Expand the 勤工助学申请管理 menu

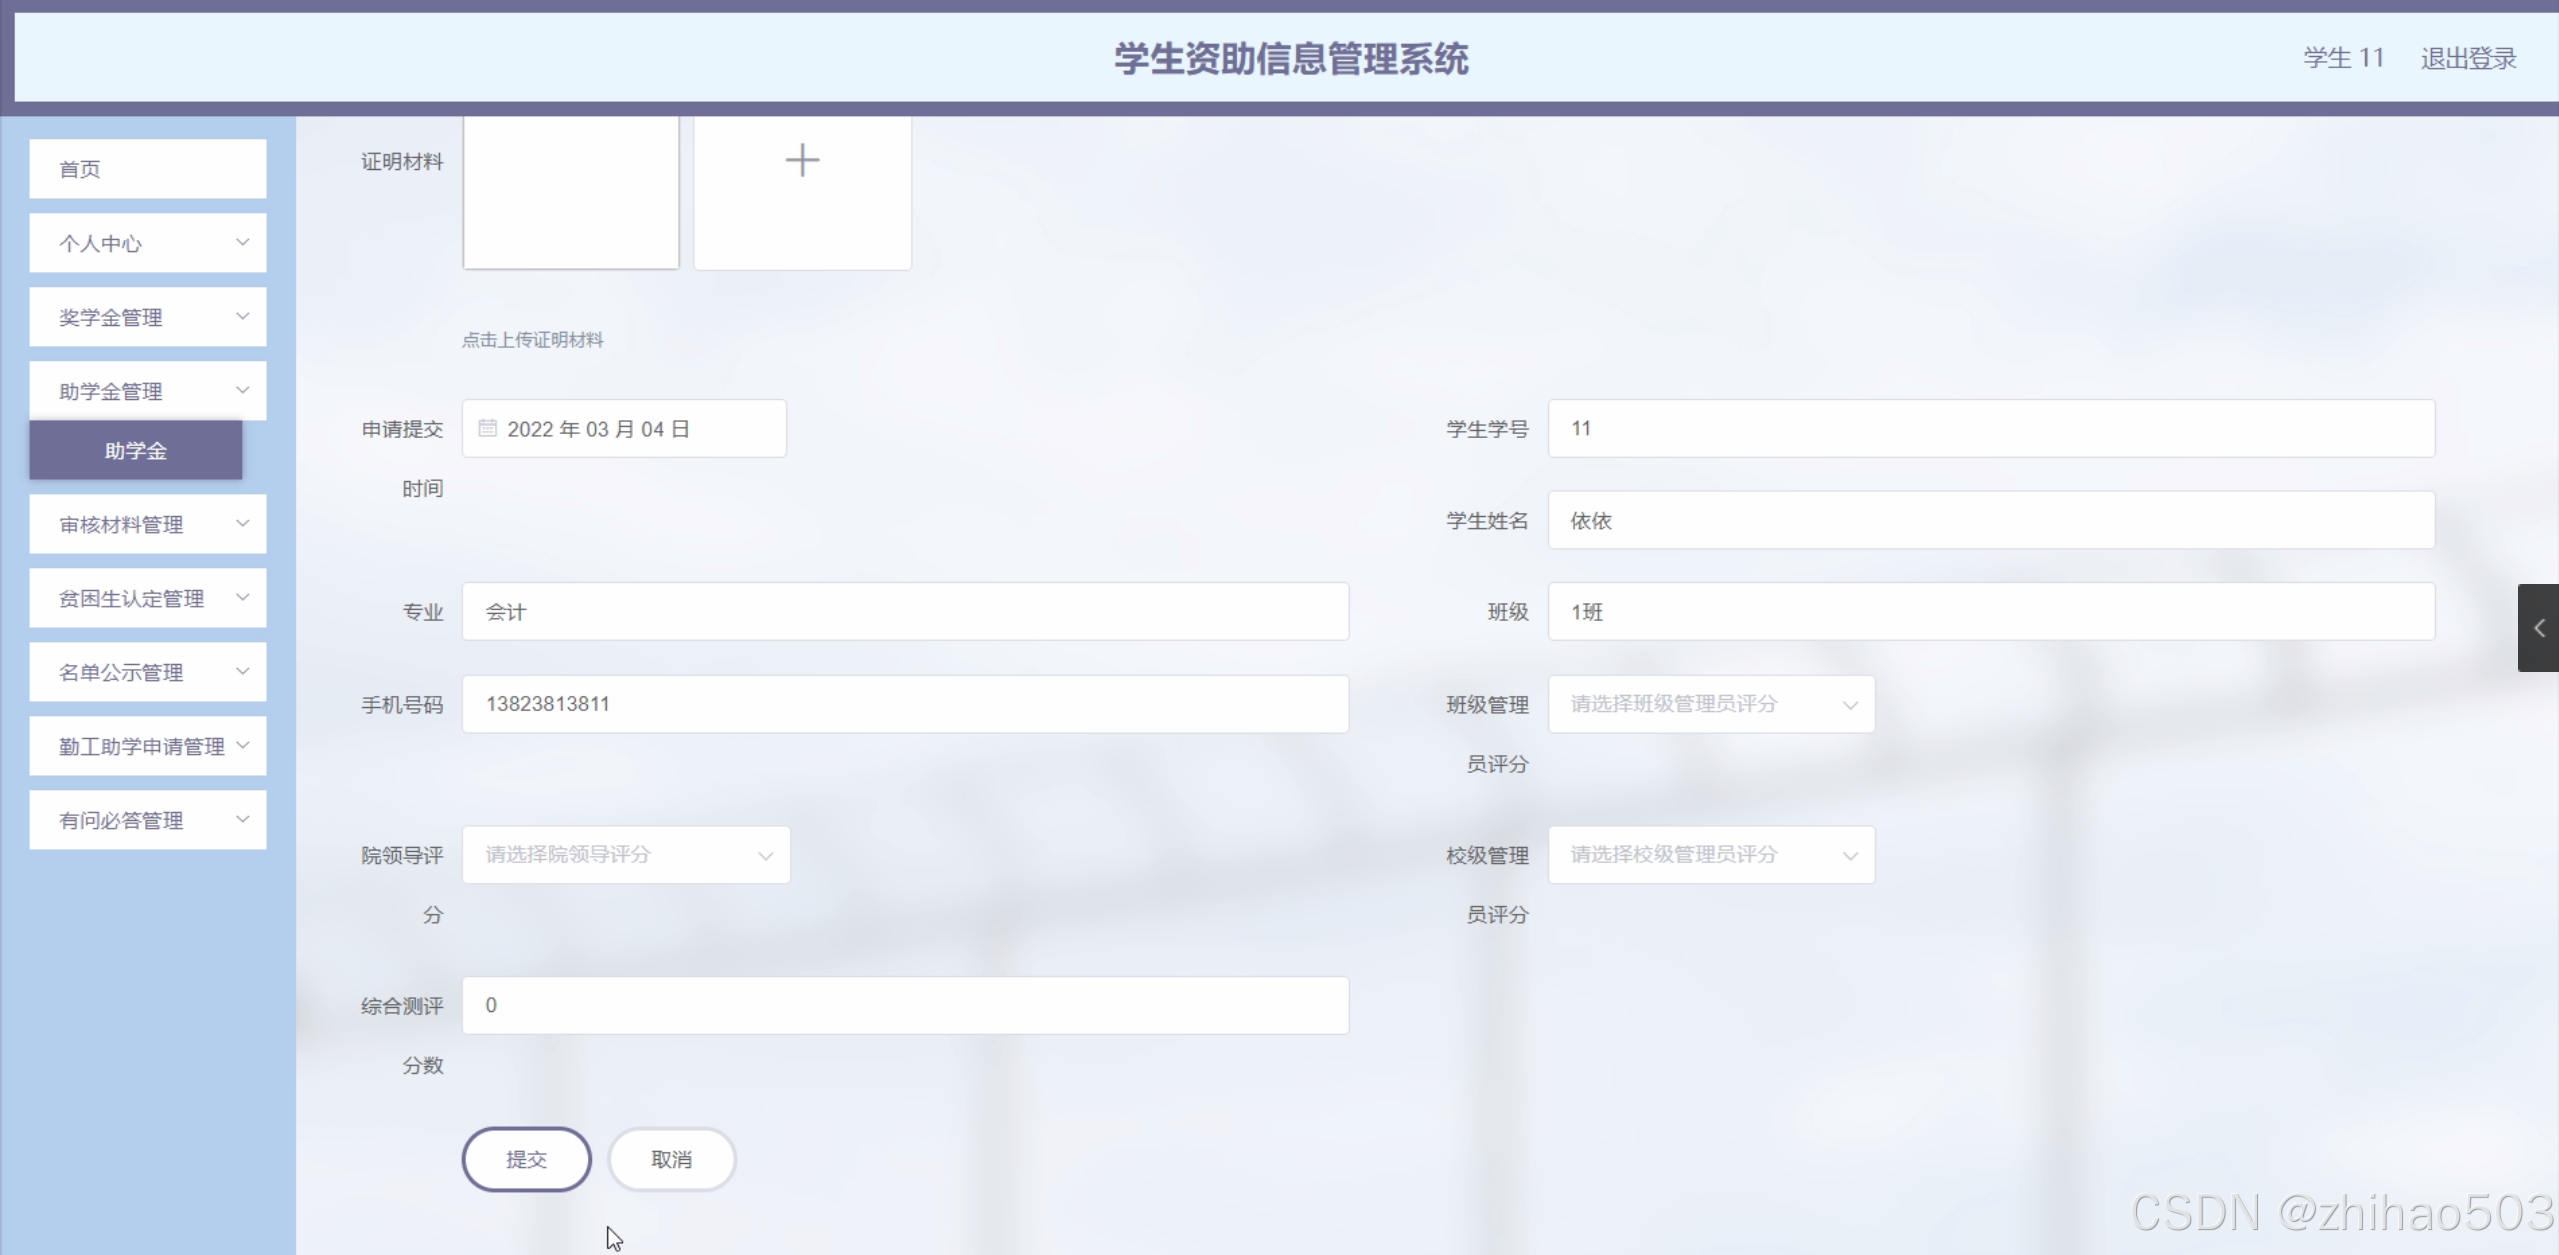148,747
